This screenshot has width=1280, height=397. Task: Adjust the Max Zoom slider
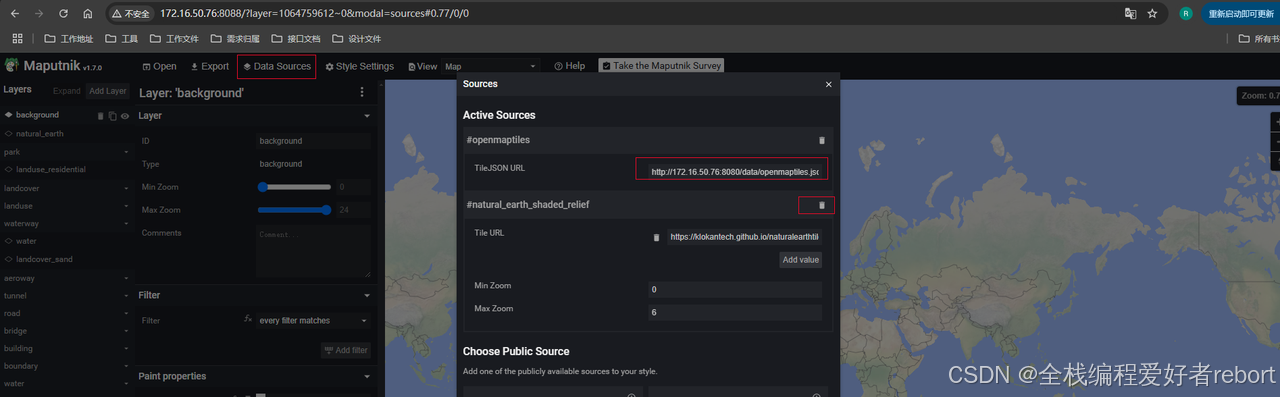point(295,210)
